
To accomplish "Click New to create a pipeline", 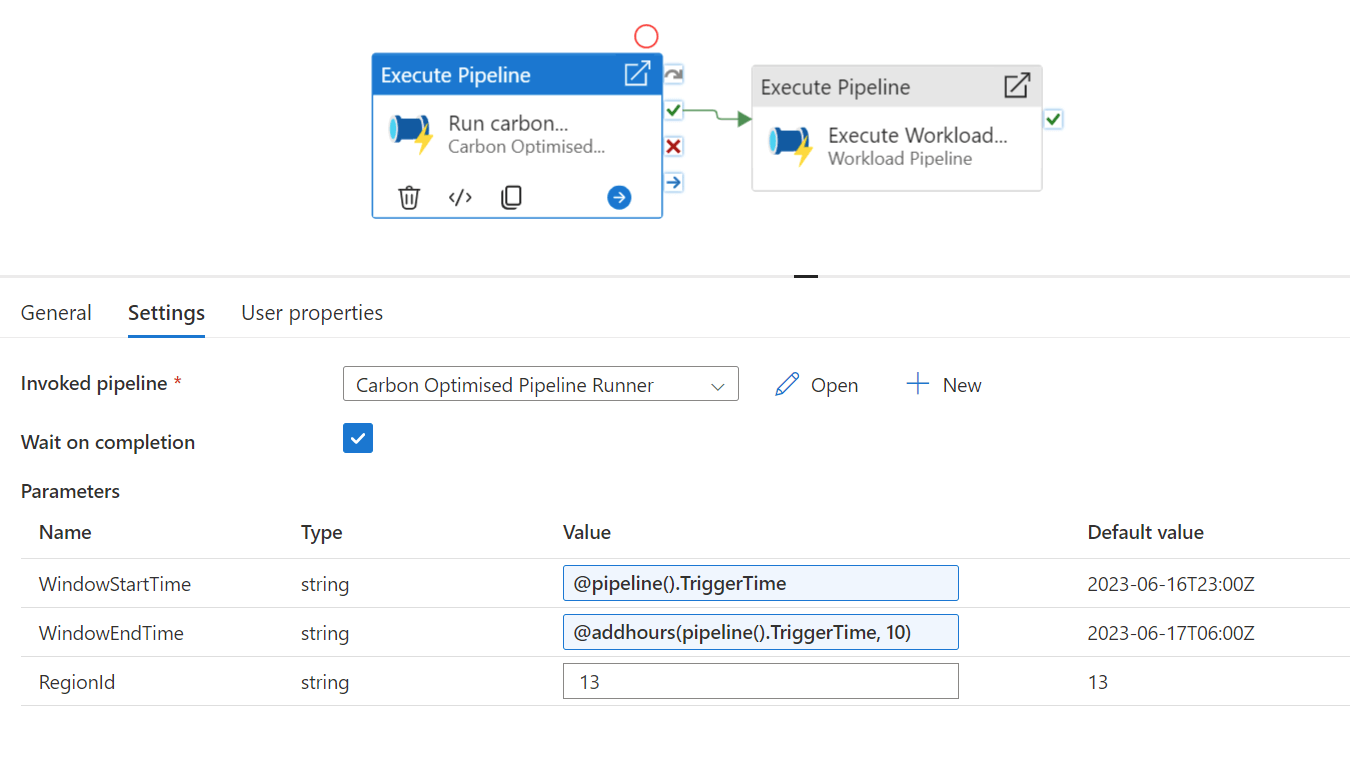I will point(943,385).
